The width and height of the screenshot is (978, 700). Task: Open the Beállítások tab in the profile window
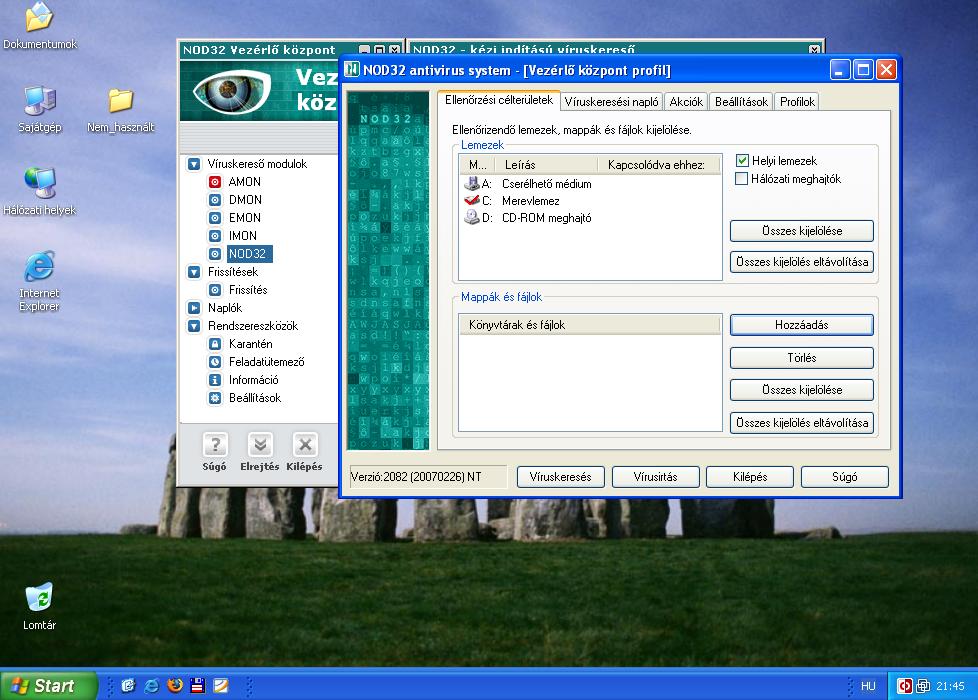coord(741,102)
